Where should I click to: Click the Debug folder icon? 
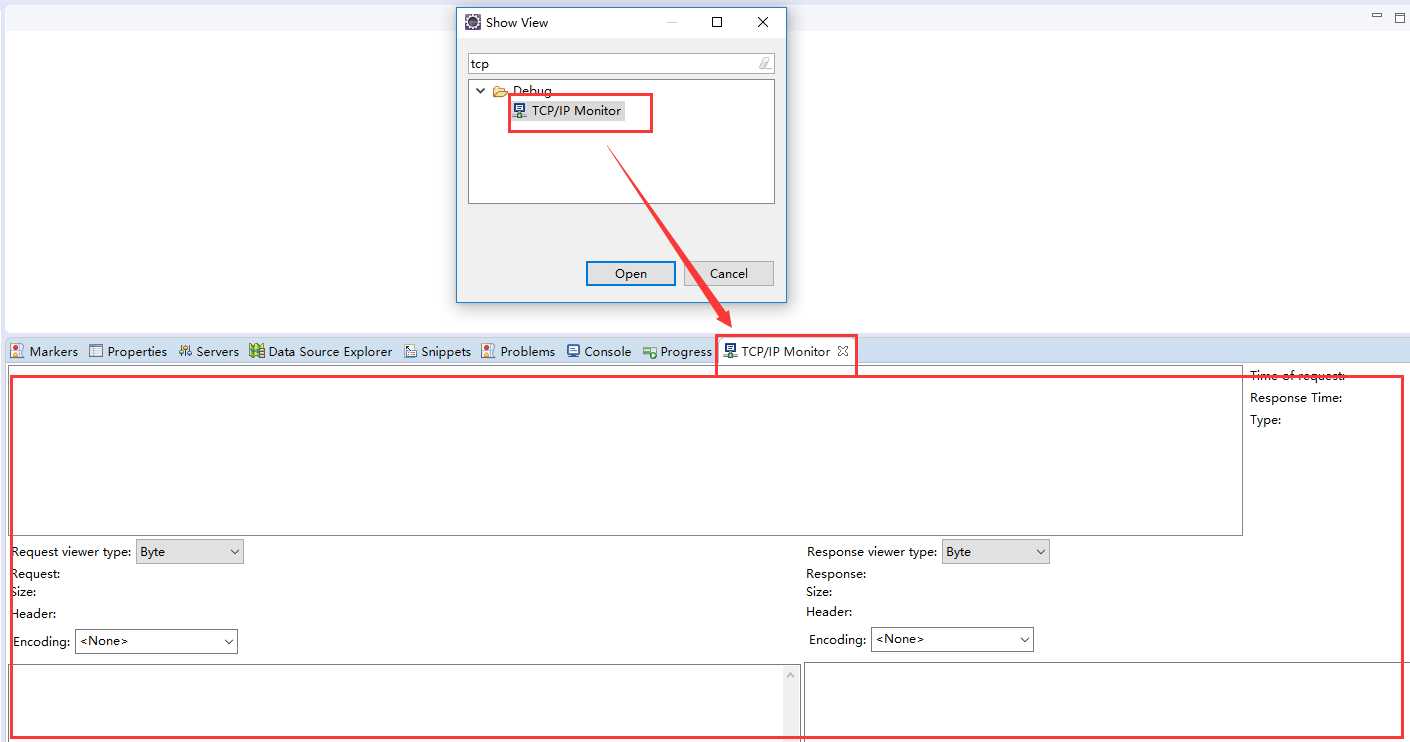tap(500, 91)
